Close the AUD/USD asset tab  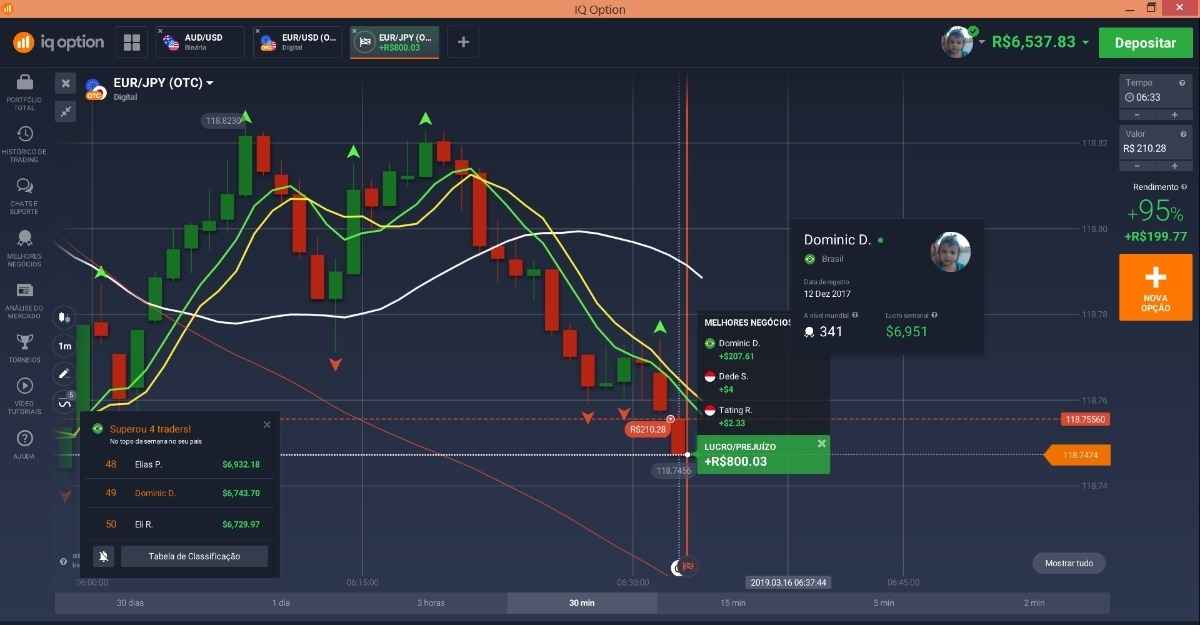[160, 31]
